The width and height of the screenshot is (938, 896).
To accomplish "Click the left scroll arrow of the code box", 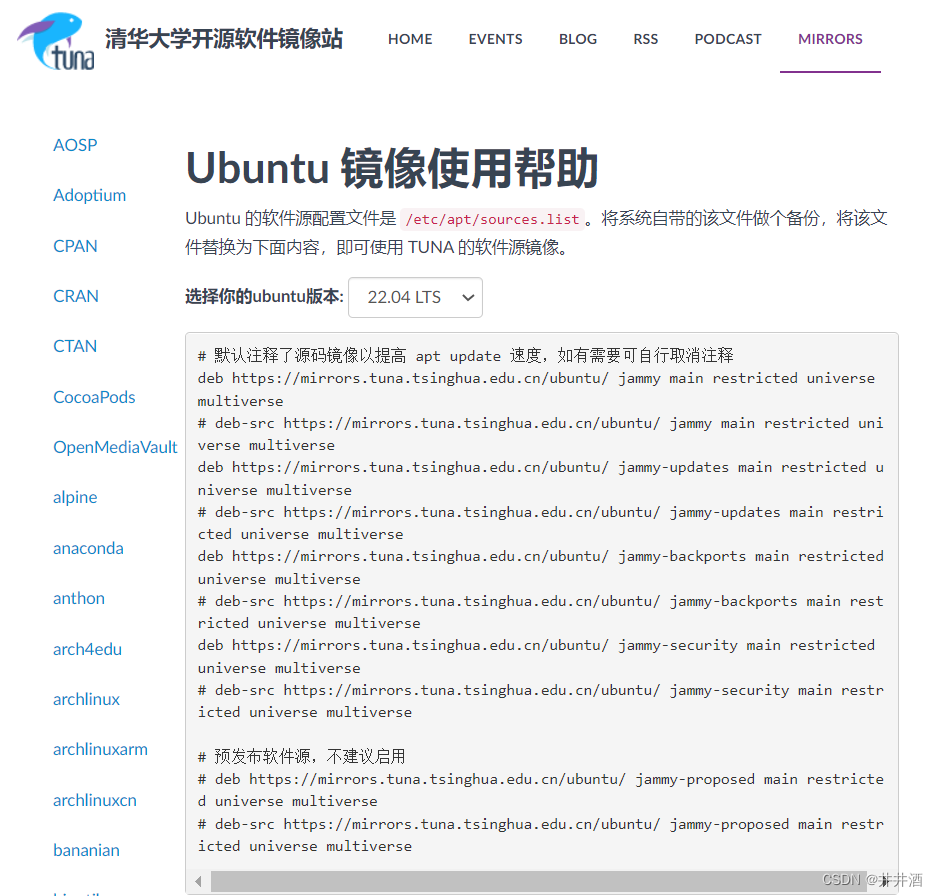I will (x=199, y=881).
